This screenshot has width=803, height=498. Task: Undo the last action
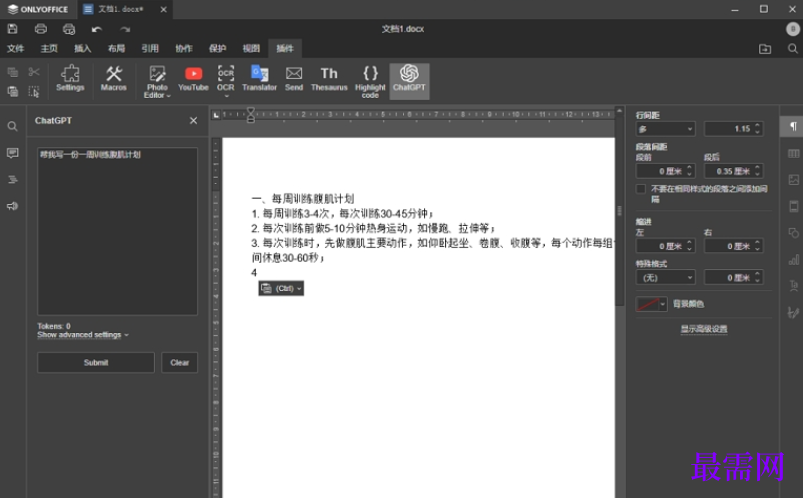(x=97, y=29)
